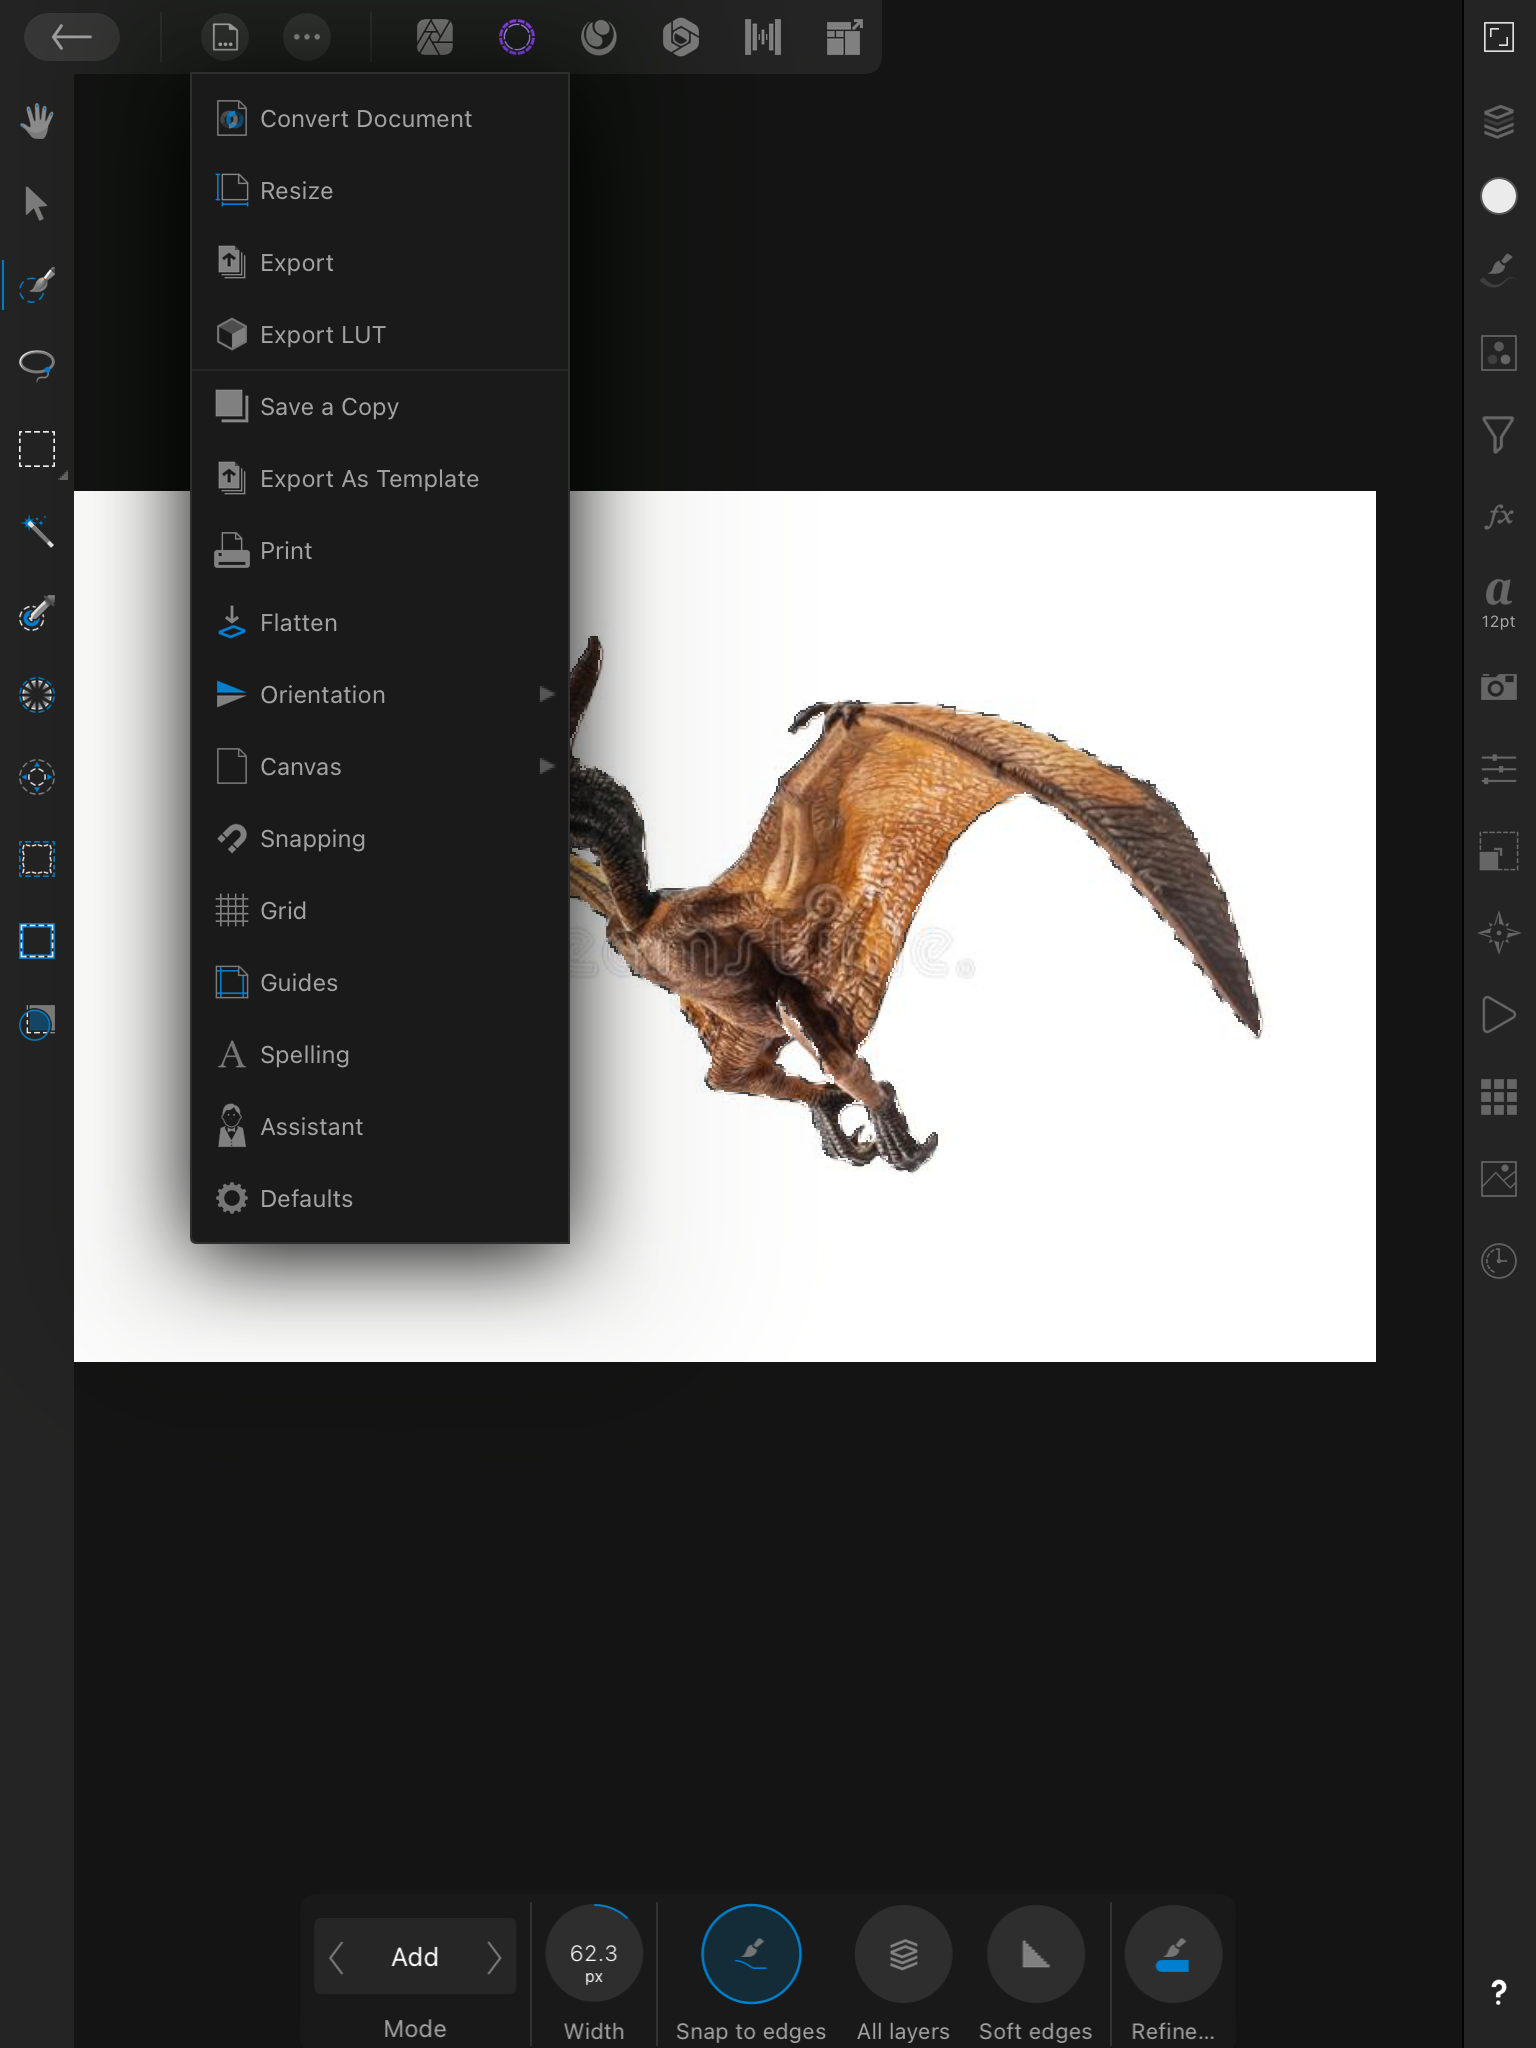Select the Move arrow tool
Image resolution: width=1536 pixels, height=2048 pixels.
pyautogui.click(x=37, y=204)
